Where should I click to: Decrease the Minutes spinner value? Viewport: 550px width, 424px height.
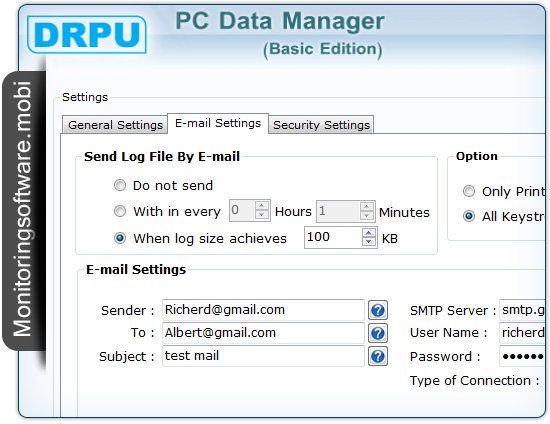point(367,215)
